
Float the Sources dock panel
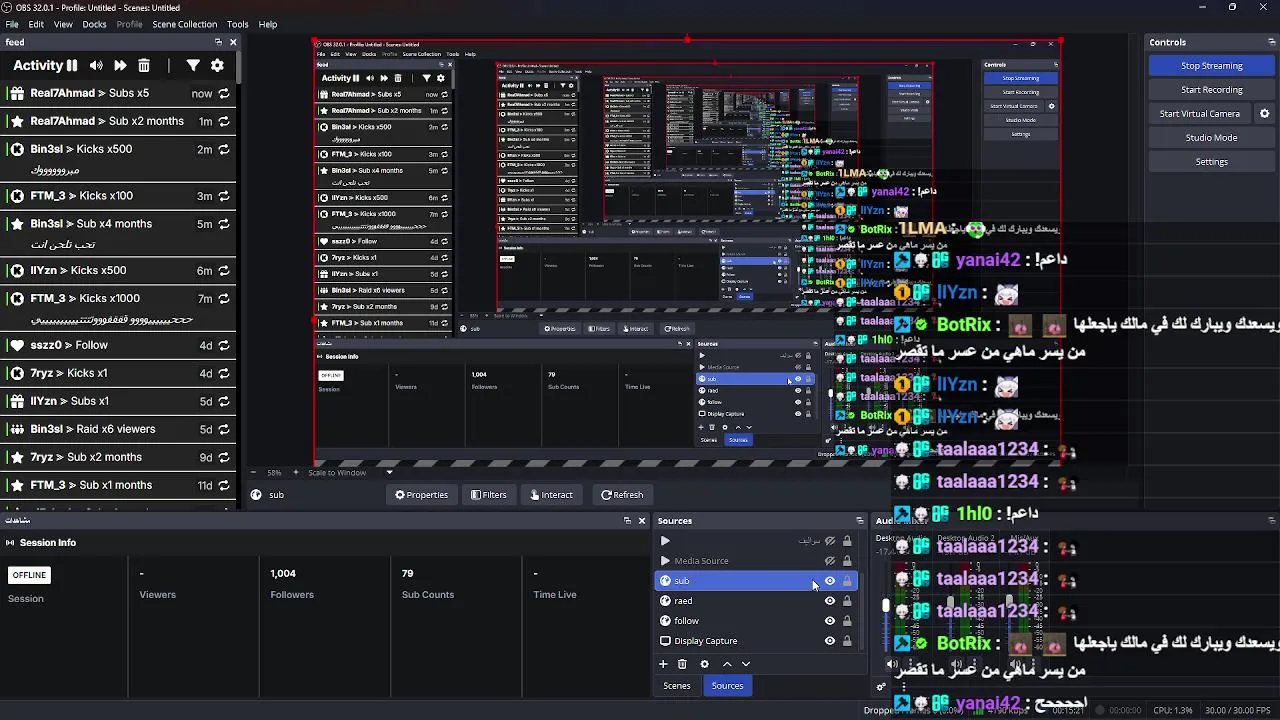[x=859, y=520]
